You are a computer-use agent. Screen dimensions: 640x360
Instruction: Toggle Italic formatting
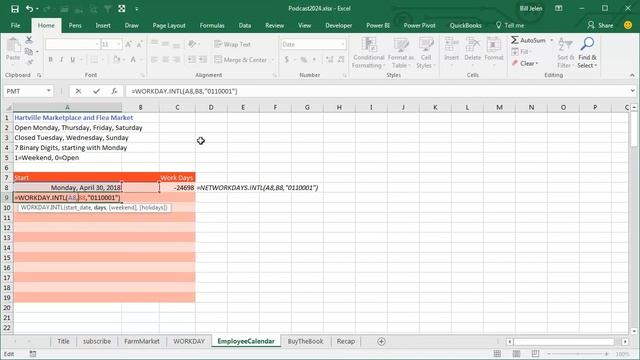click(62, 60)
